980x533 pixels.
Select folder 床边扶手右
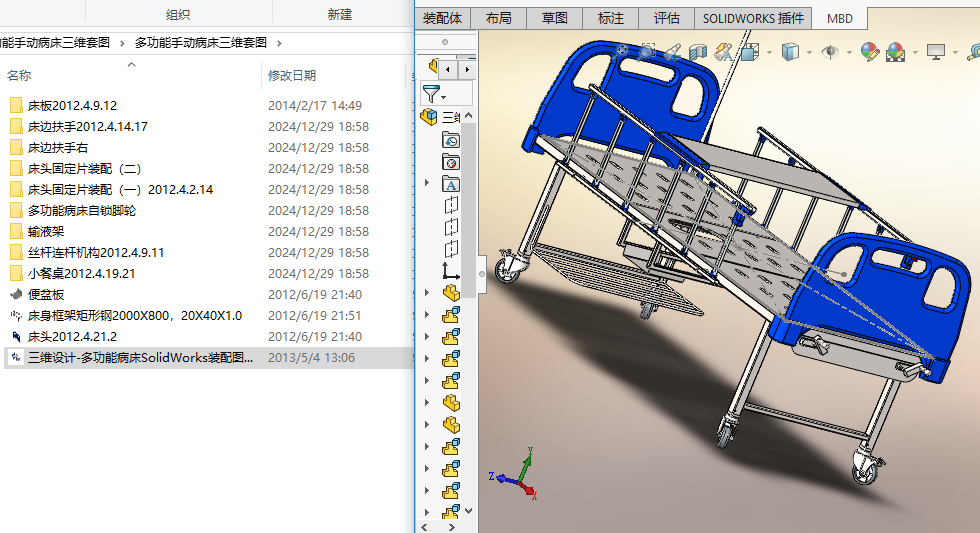(x=58, y=147)
